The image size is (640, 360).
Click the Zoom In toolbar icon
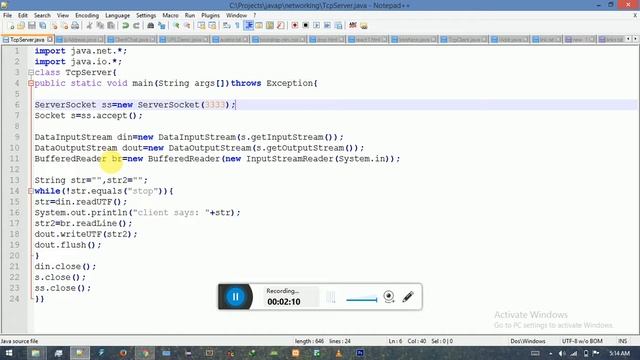pos(176,26)
